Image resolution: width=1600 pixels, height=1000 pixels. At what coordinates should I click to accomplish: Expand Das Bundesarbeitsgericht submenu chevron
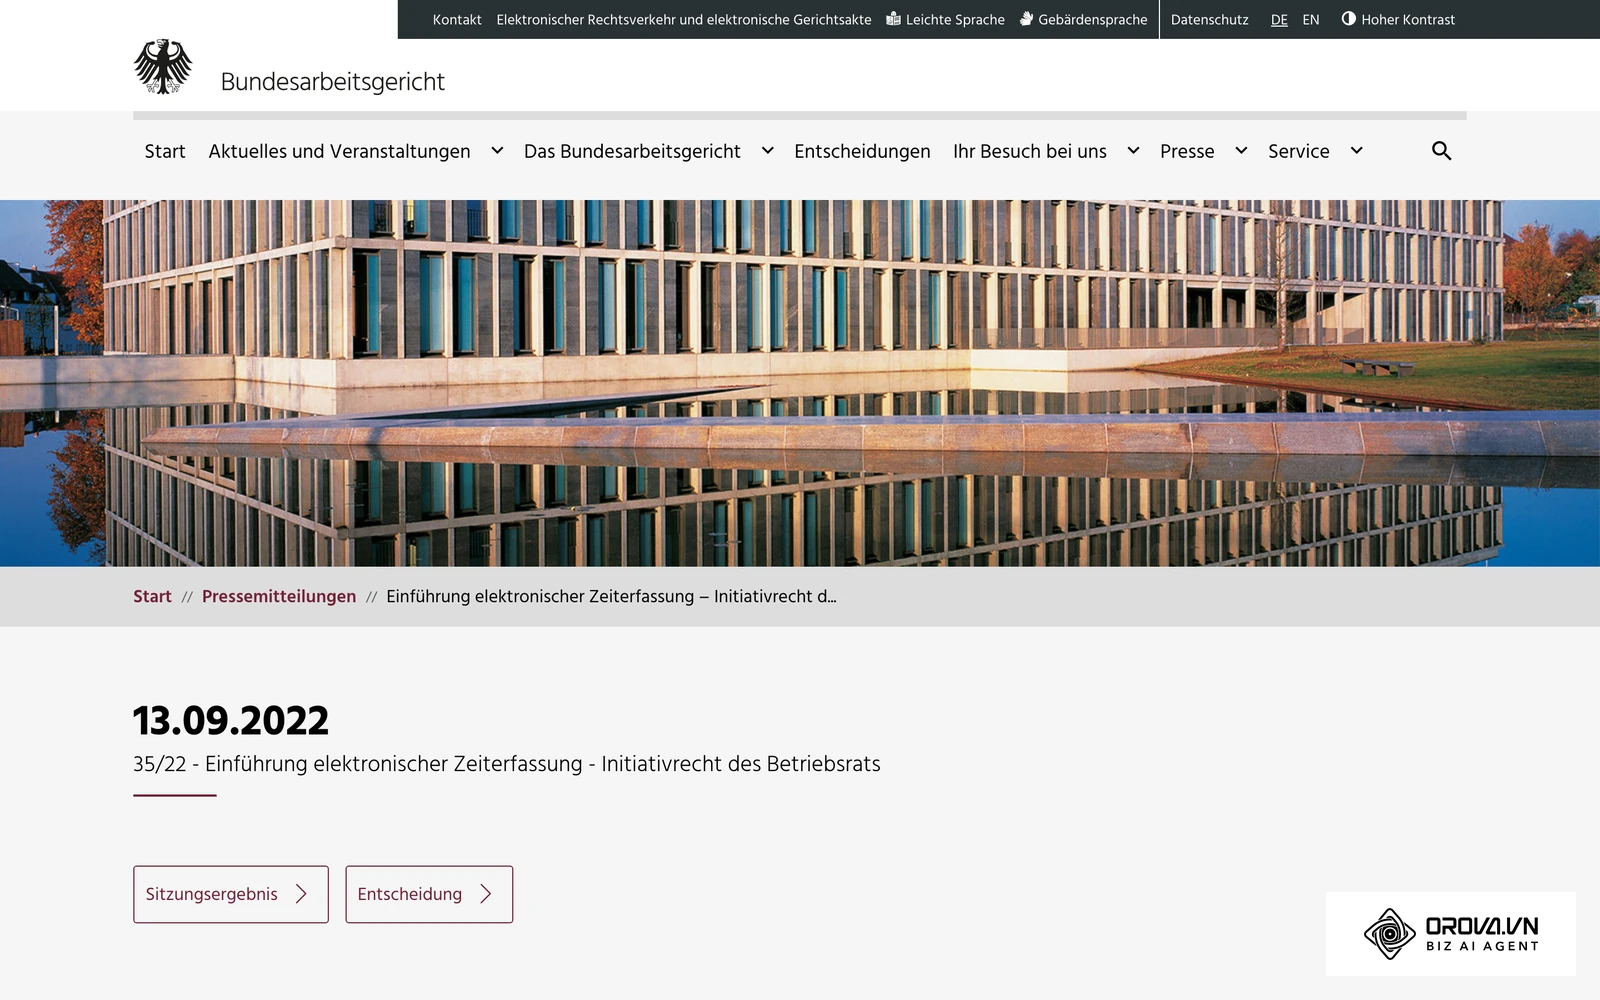tap(768, 151)
